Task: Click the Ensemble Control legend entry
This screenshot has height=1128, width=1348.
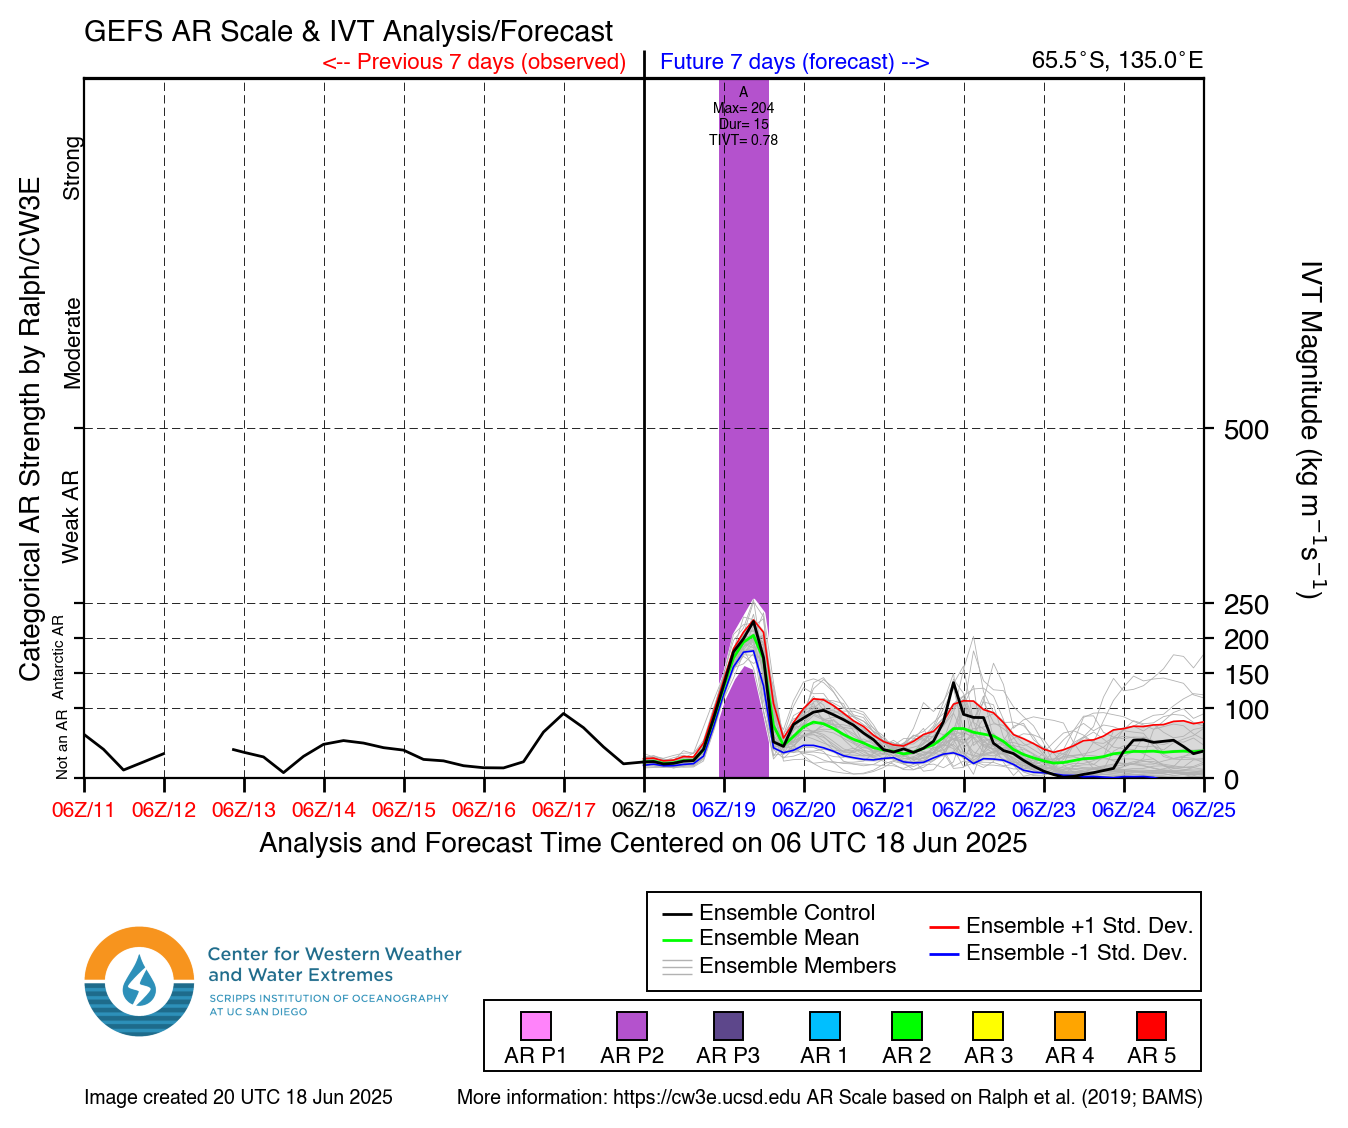Action: [768, 913]
